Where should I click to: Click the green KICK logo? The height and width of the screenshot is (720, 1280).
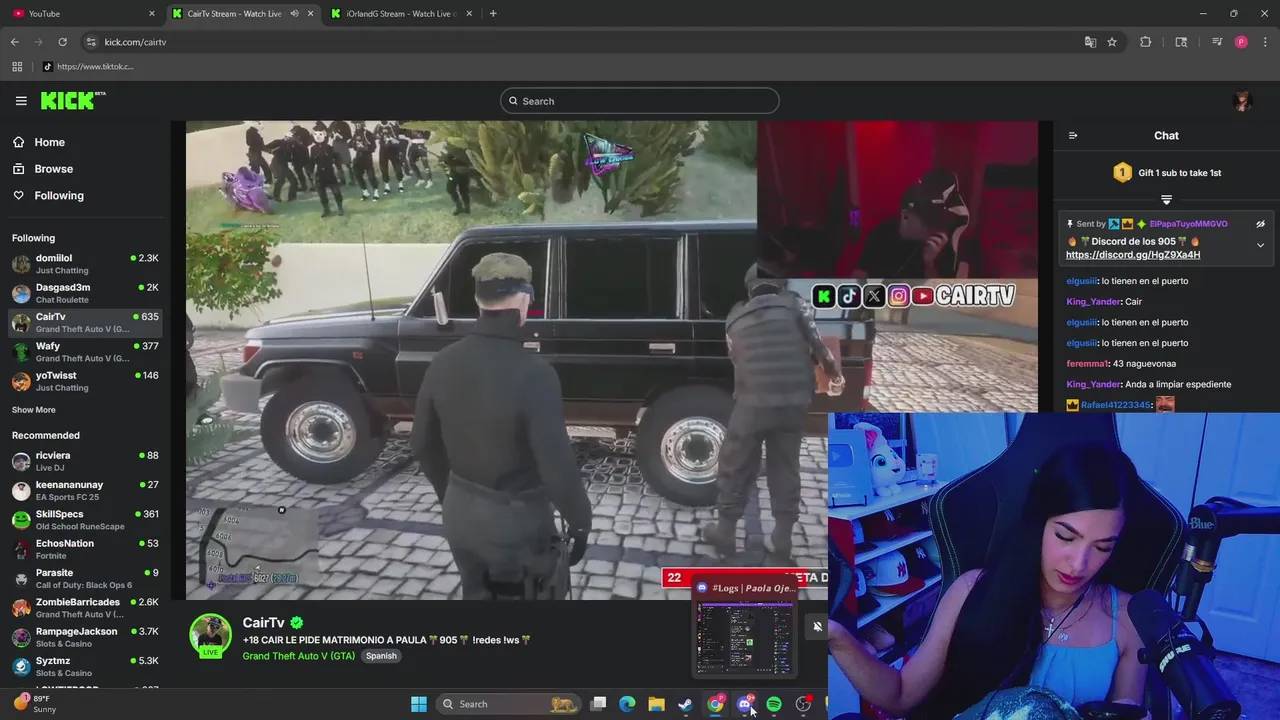[x=72, y=100]
